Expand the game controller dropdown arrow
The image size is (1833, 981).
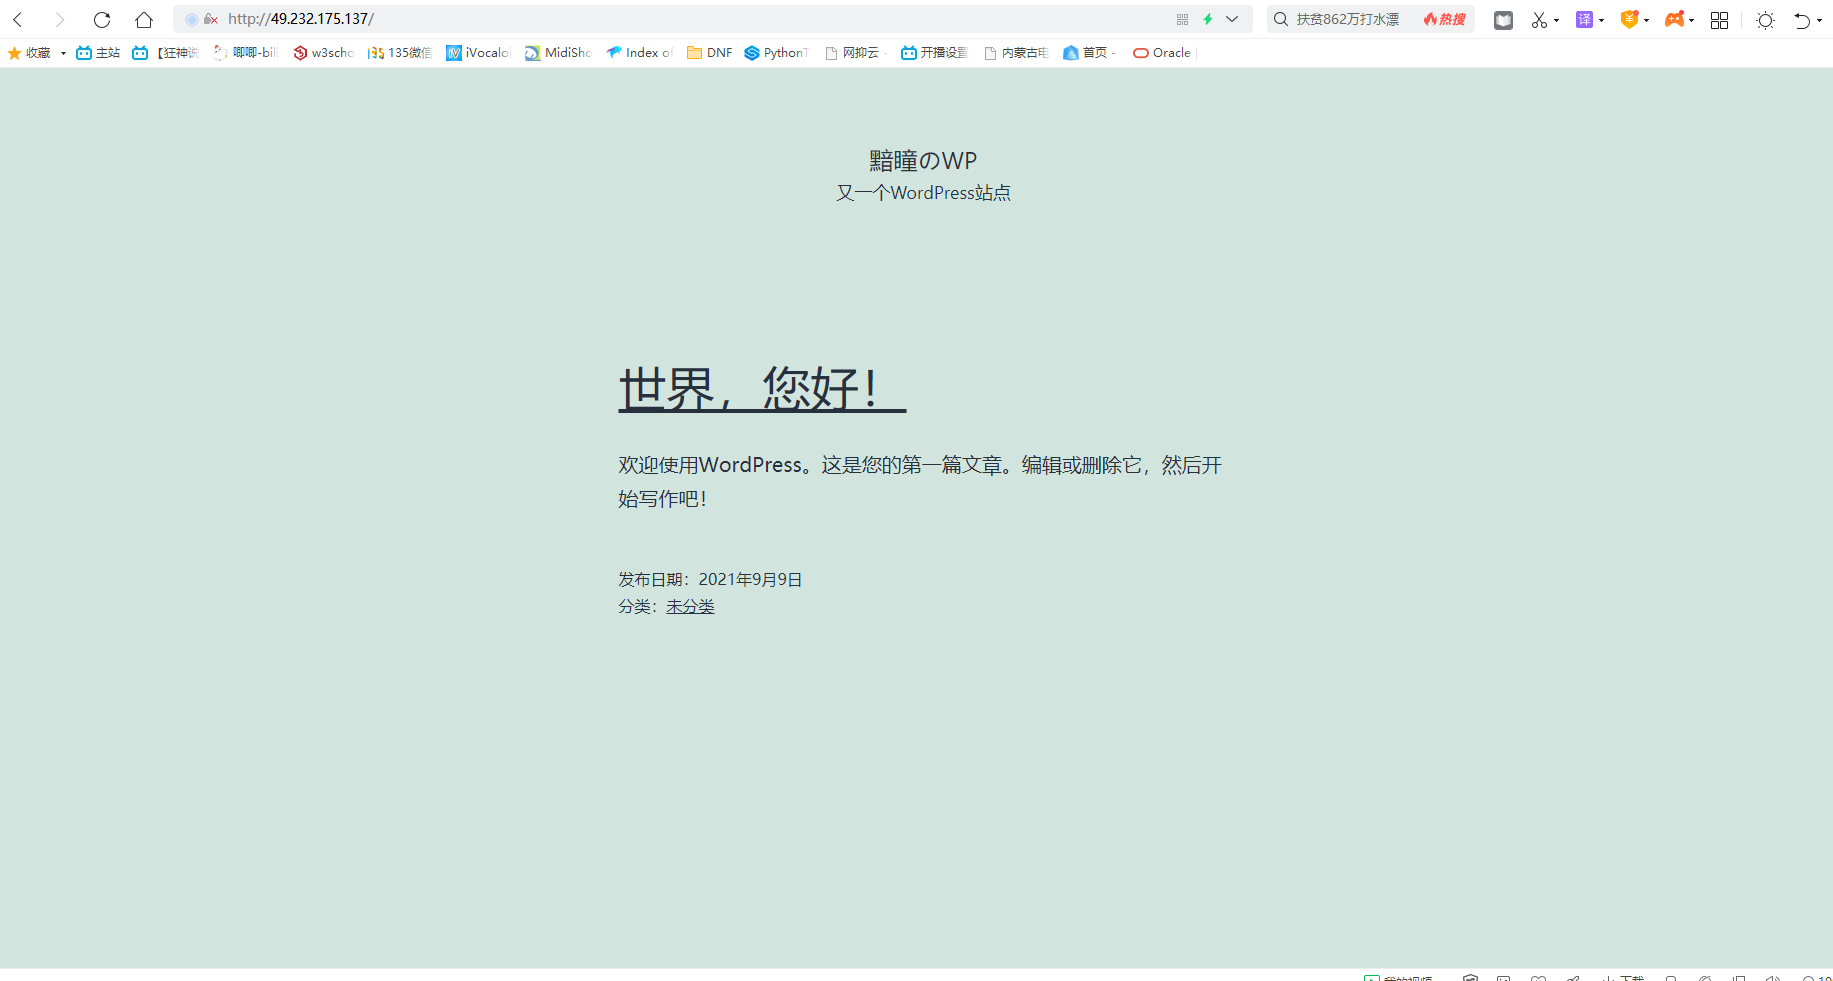coord(1692,21)
